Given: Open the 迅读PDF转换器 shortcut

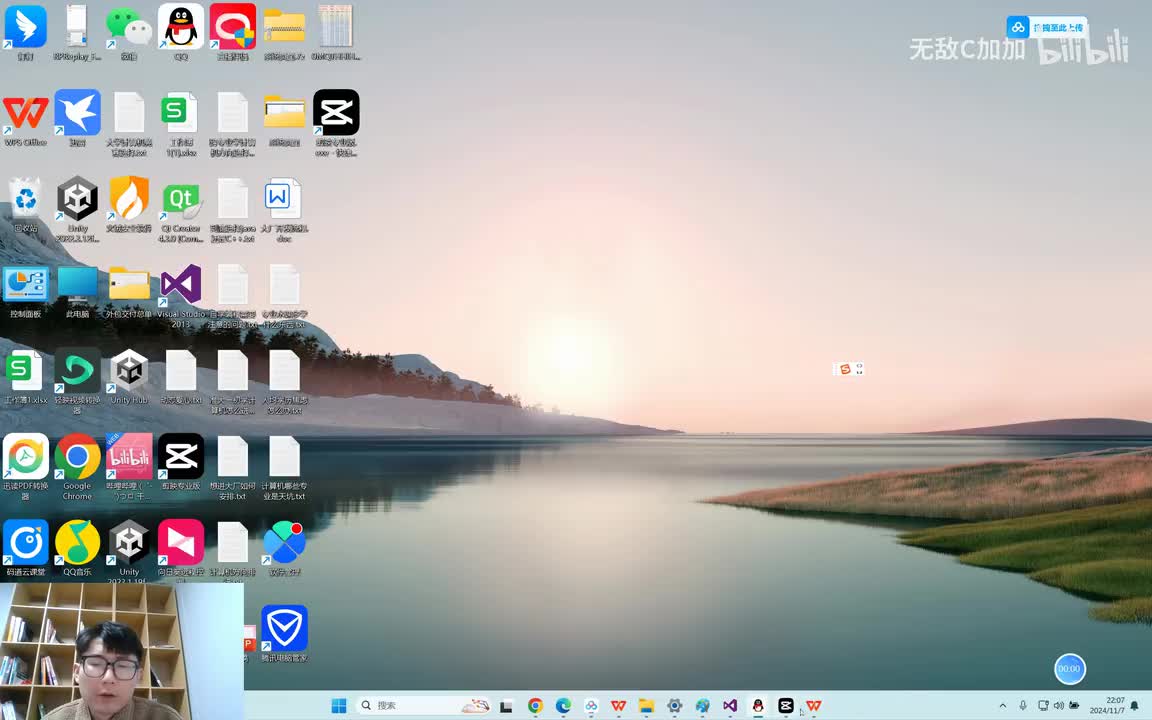Looking at the screenshot, I should 26,456.
